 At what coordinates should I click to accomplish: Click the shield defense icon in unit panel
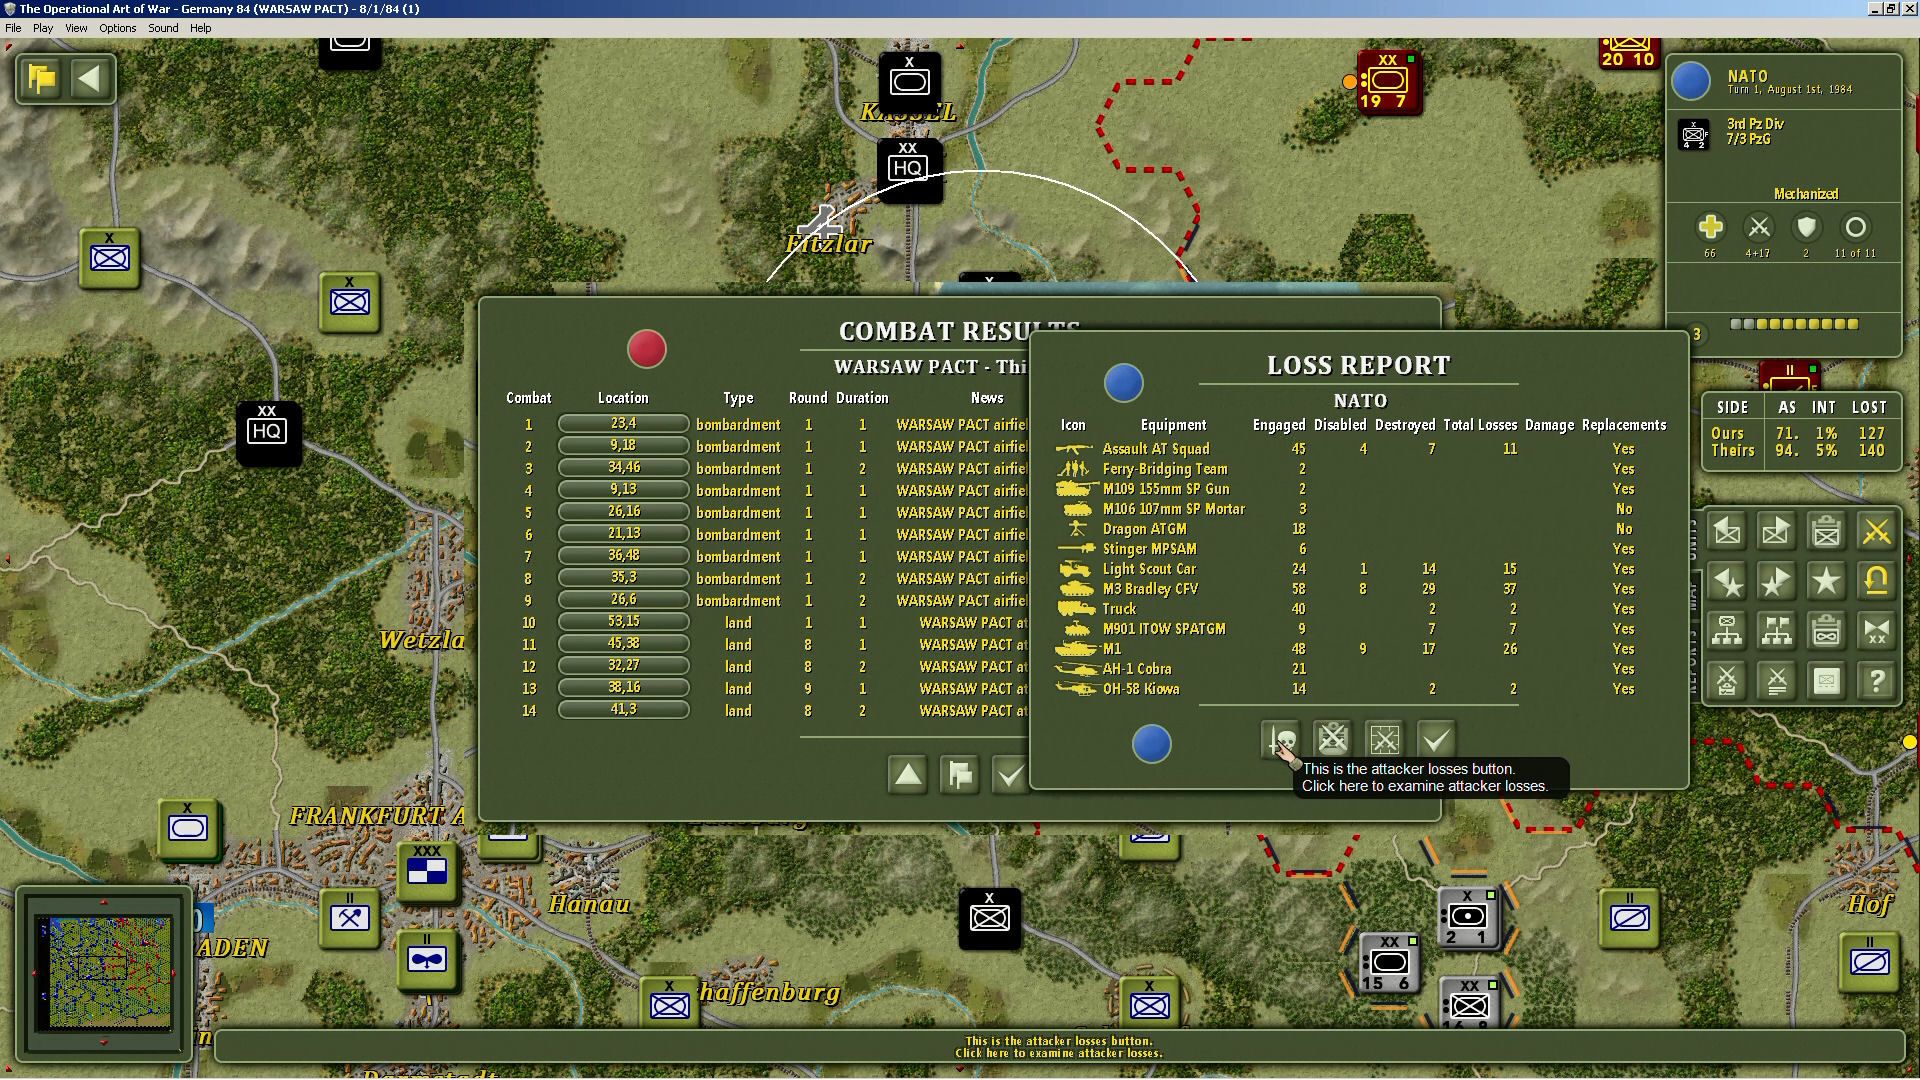pos(1806,227)
